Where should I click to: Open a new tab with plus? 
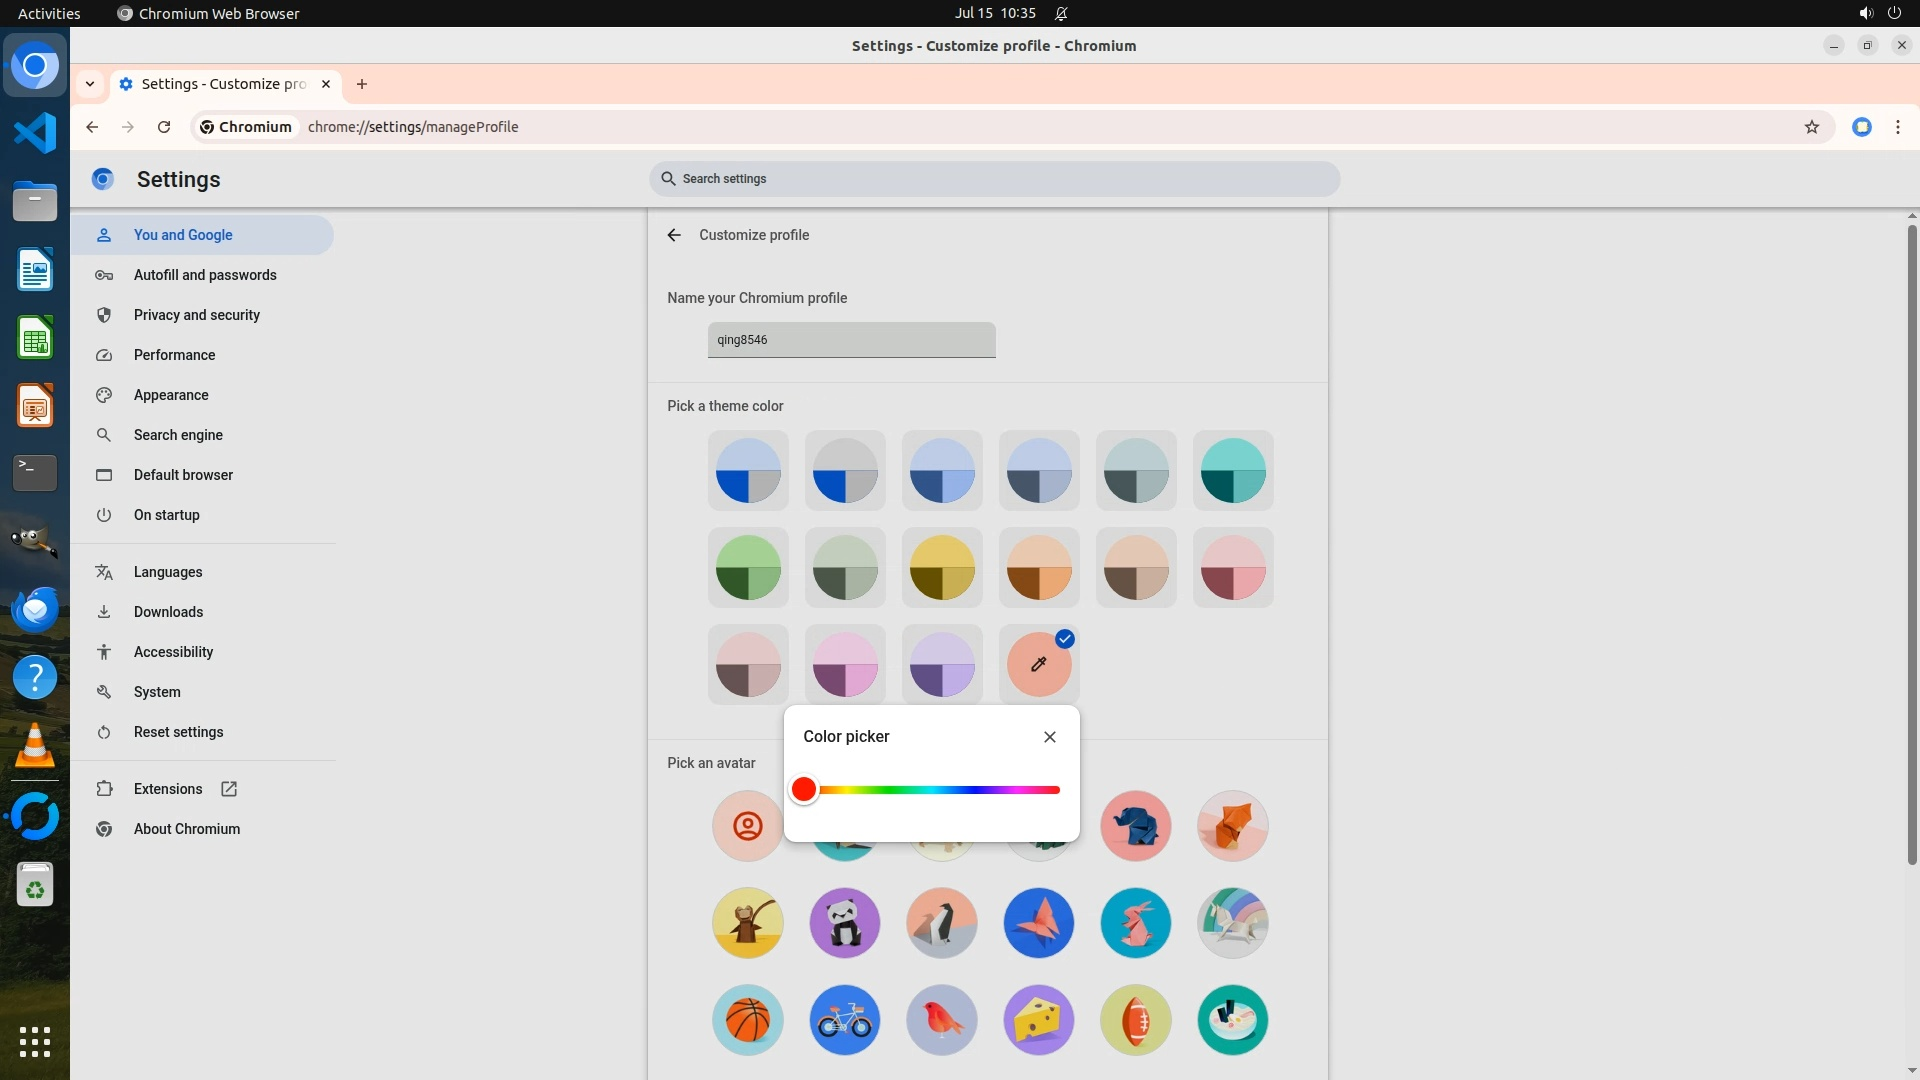point(362,84)
